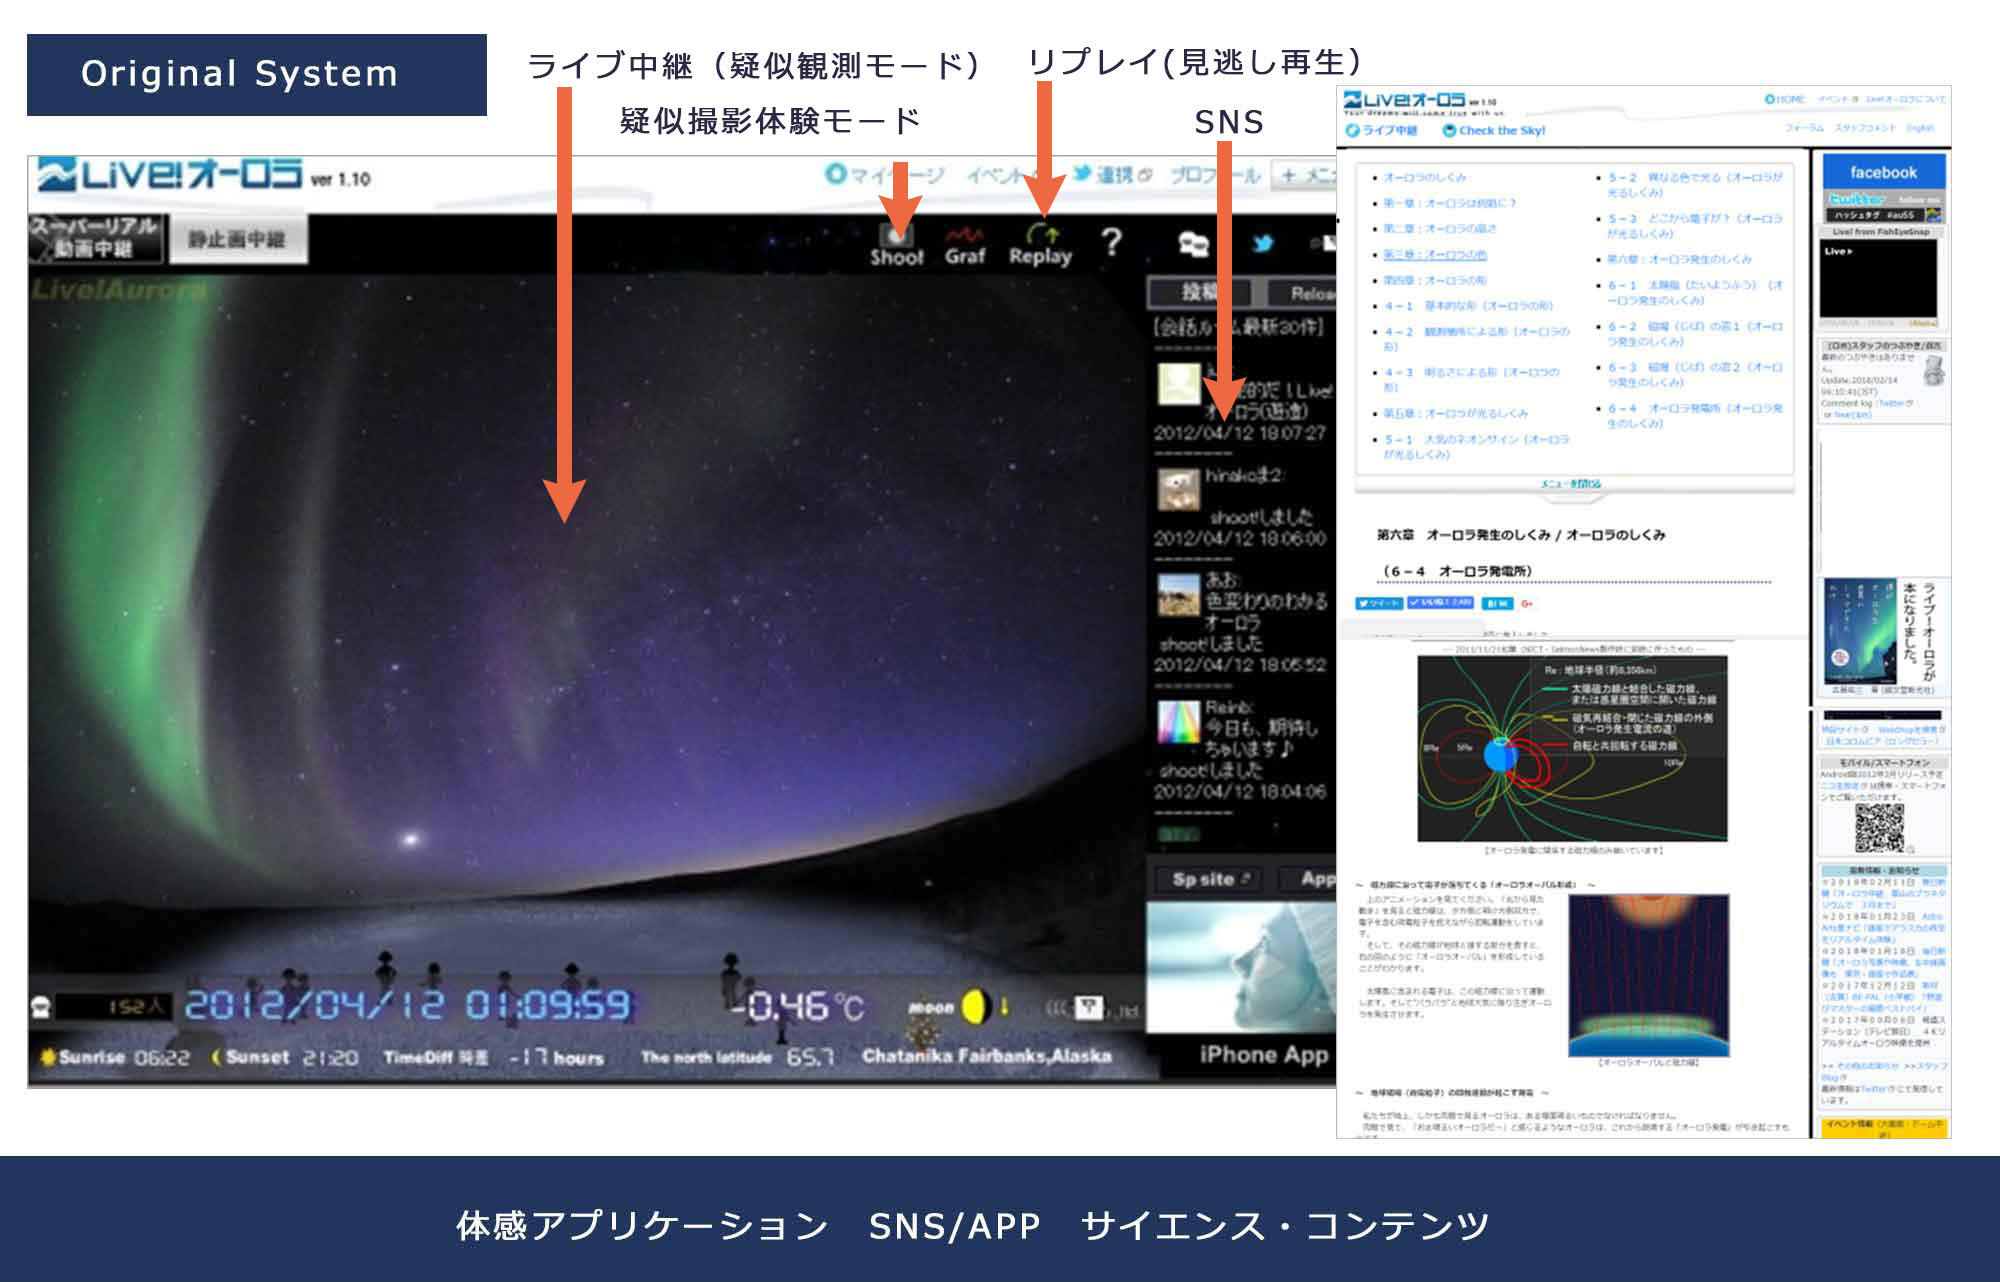Click the 投稿 post button
This screenshot has height=1282, width=2000.
(x=1201, y=292)
